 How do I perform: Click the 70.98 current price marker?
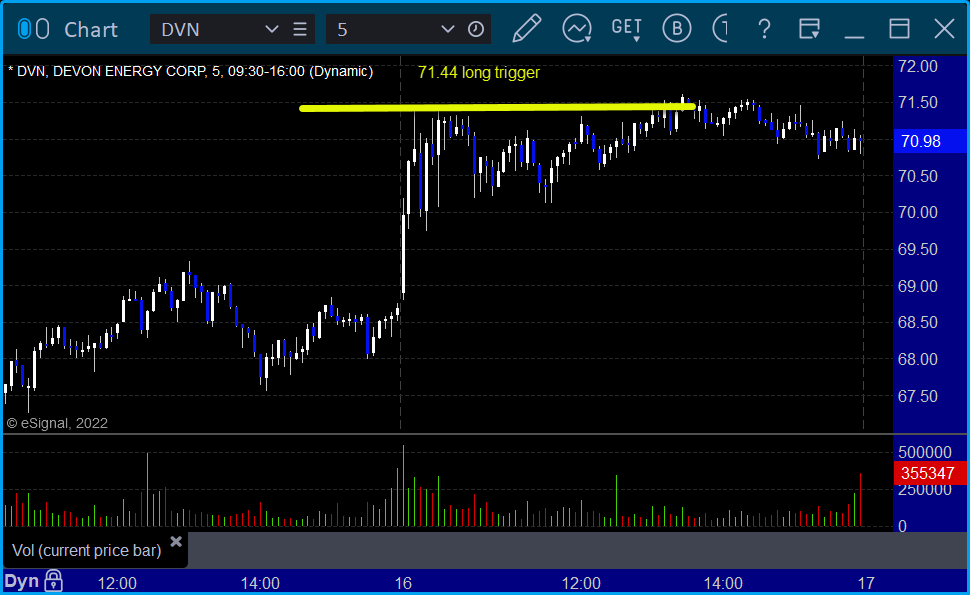(x=930, y=141)
